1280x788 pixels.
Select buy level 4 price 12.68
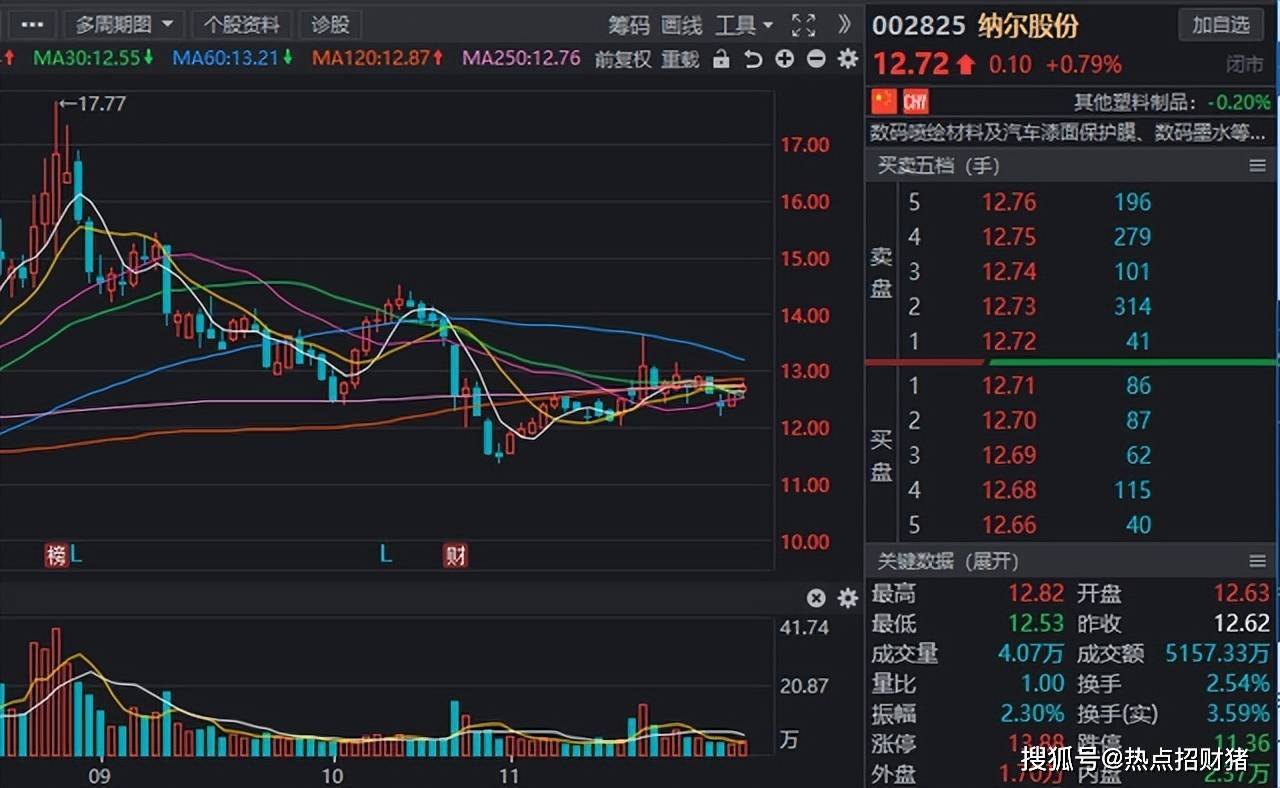click(x=1009, y=490)
